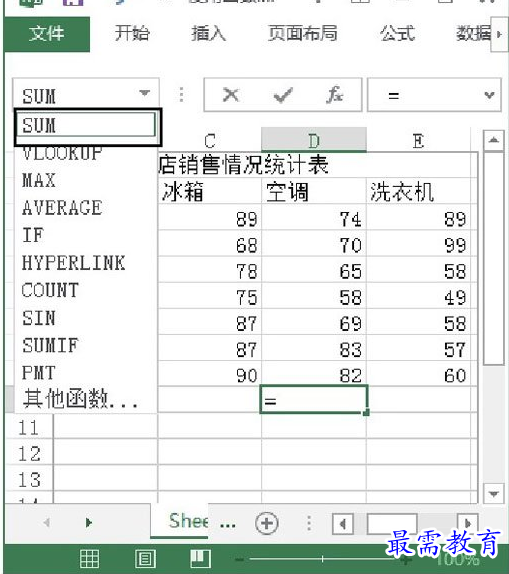The height and width of the screenshot is (574, 509).
Task: Switch to Page Break Preview icon
Action: 200,559
